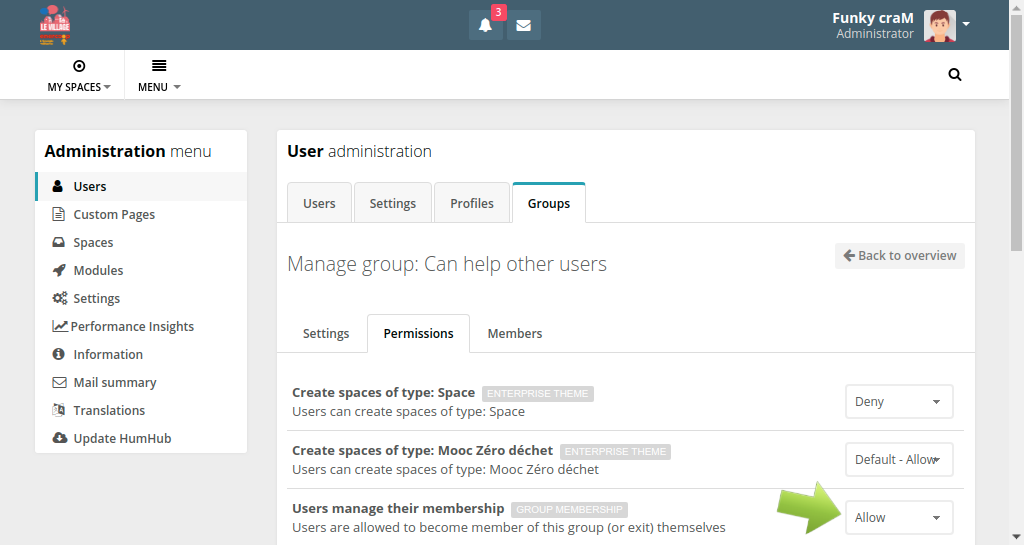The image size is (1024, 545).
Task: Open Custom Pages in admin menu
Action: click(114, 214)
